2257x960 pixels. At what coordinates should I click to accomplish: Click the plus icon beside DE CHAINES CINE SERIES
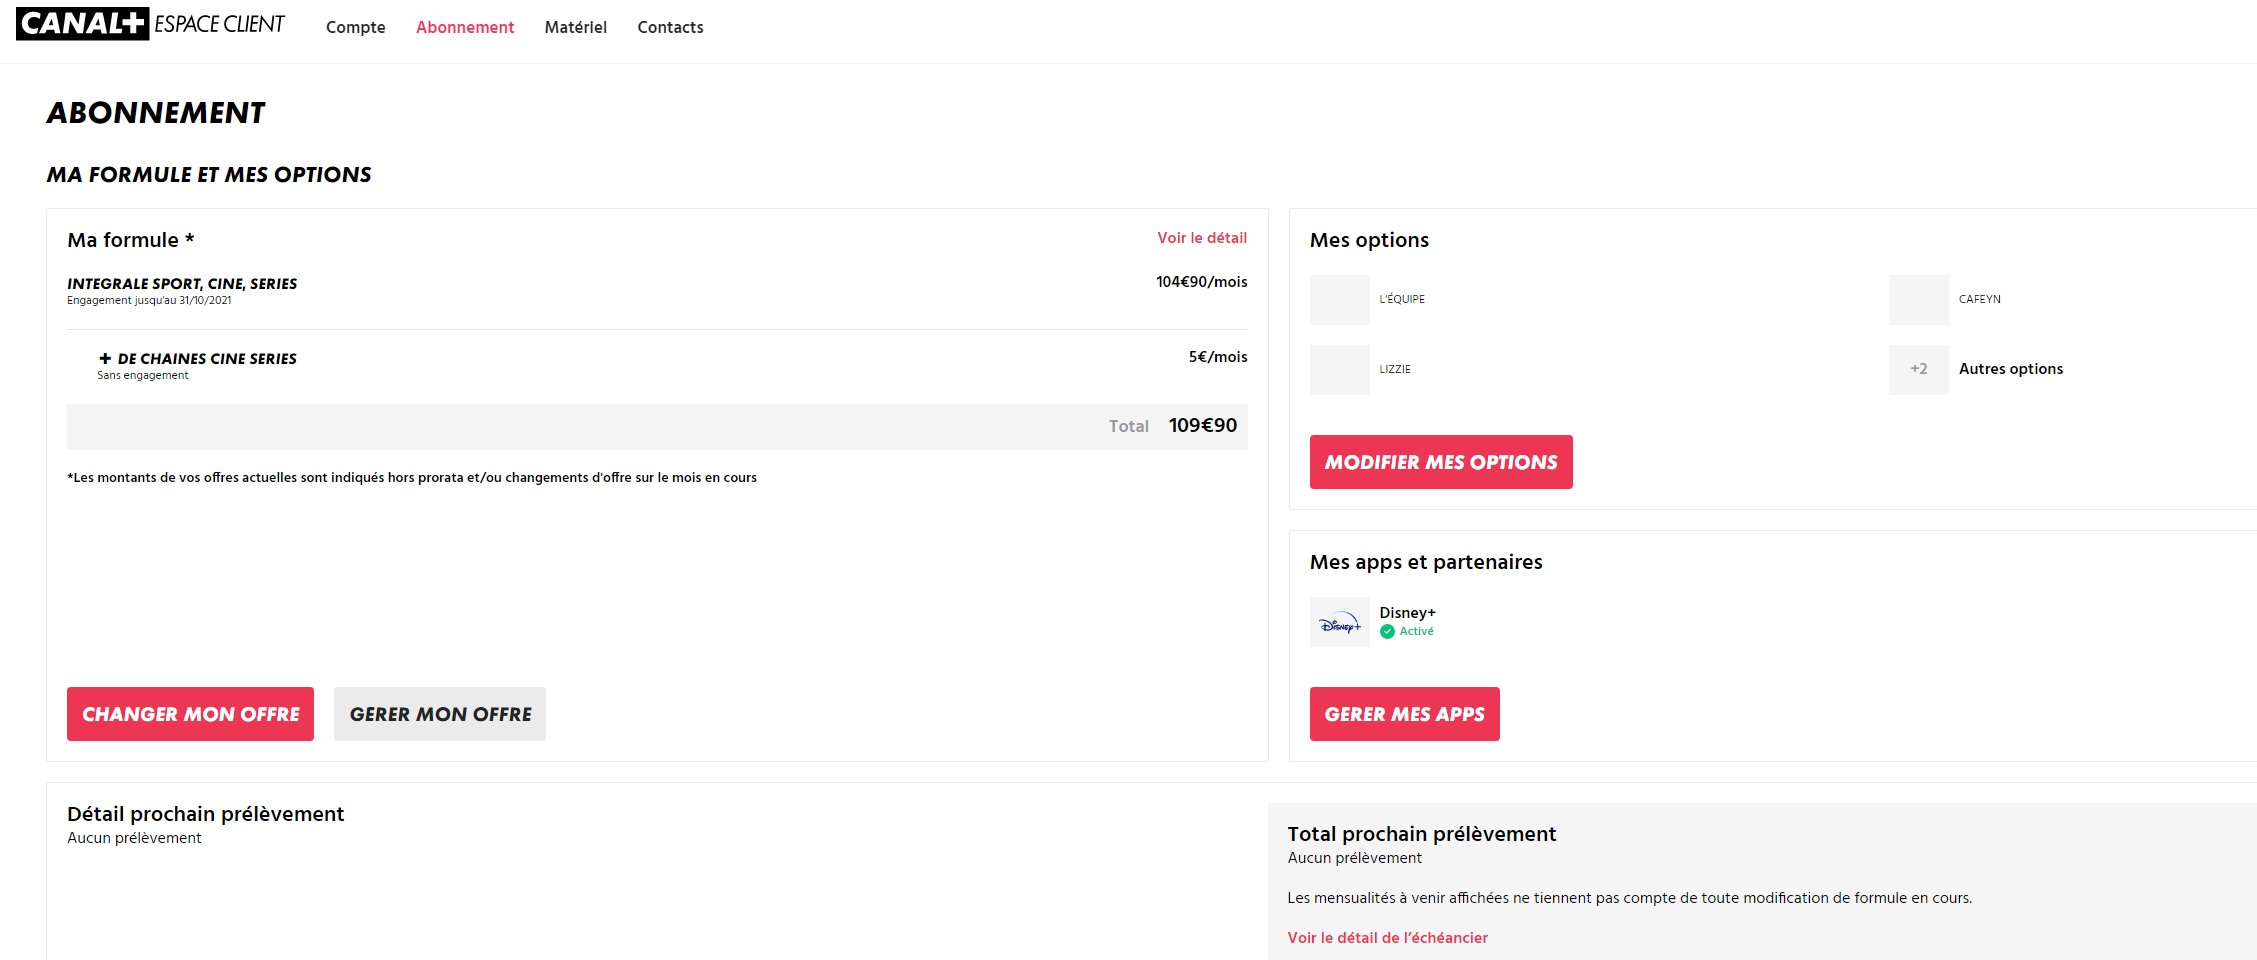pyautogui.click(x=105, y=358)
